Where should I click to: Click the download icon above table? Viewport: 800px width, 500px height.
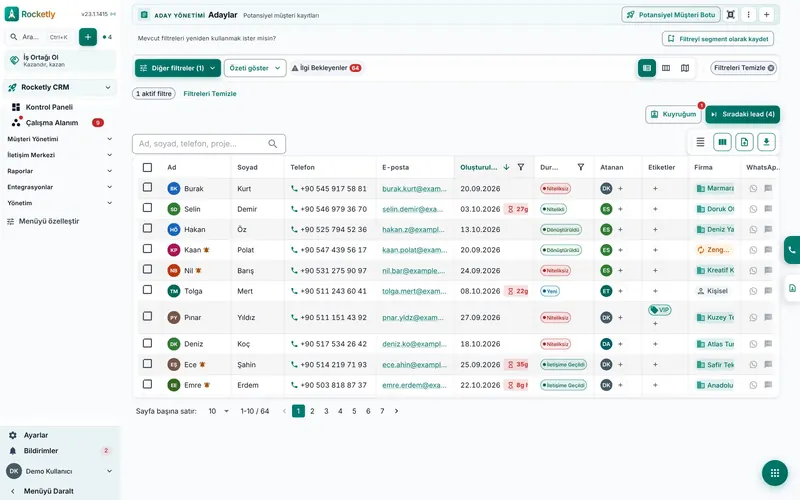tap(766, 142)
